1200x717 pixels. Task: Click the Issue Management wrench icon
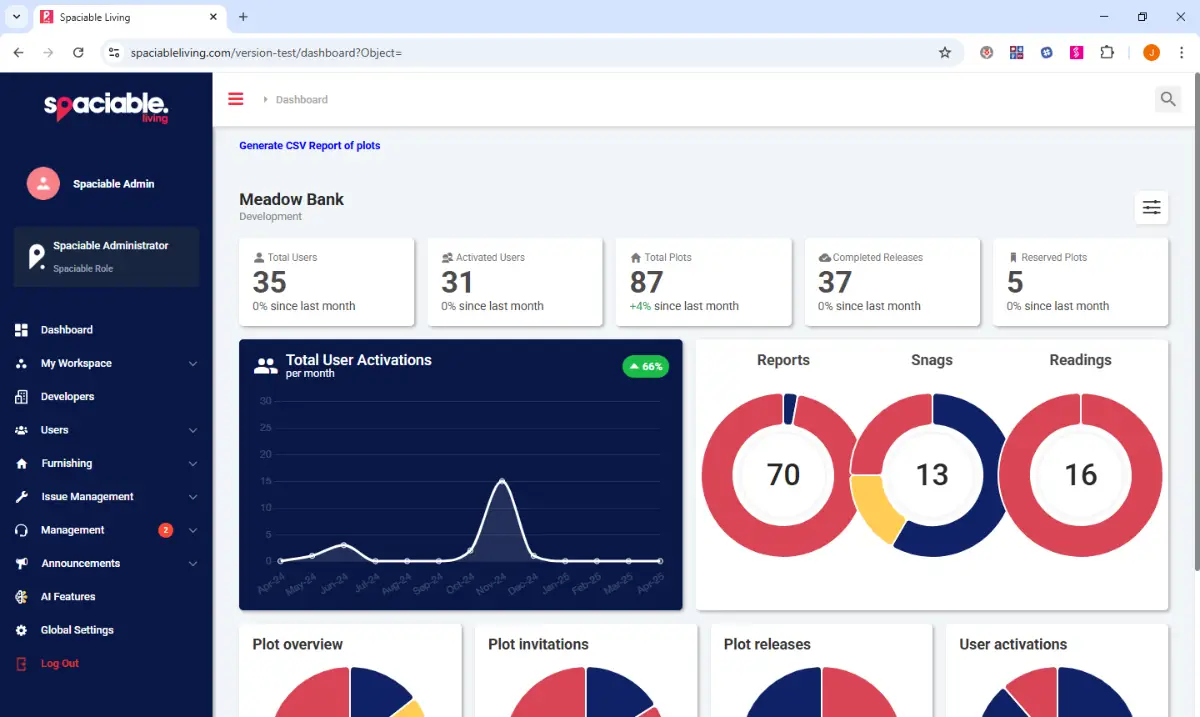click(21, 497)
